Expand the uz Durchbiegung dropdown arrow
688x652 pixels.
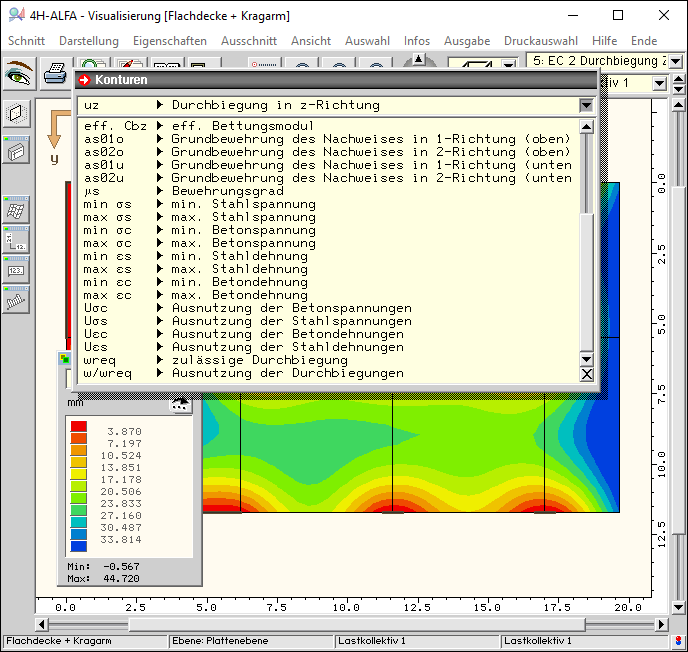[x=586, y=105]
